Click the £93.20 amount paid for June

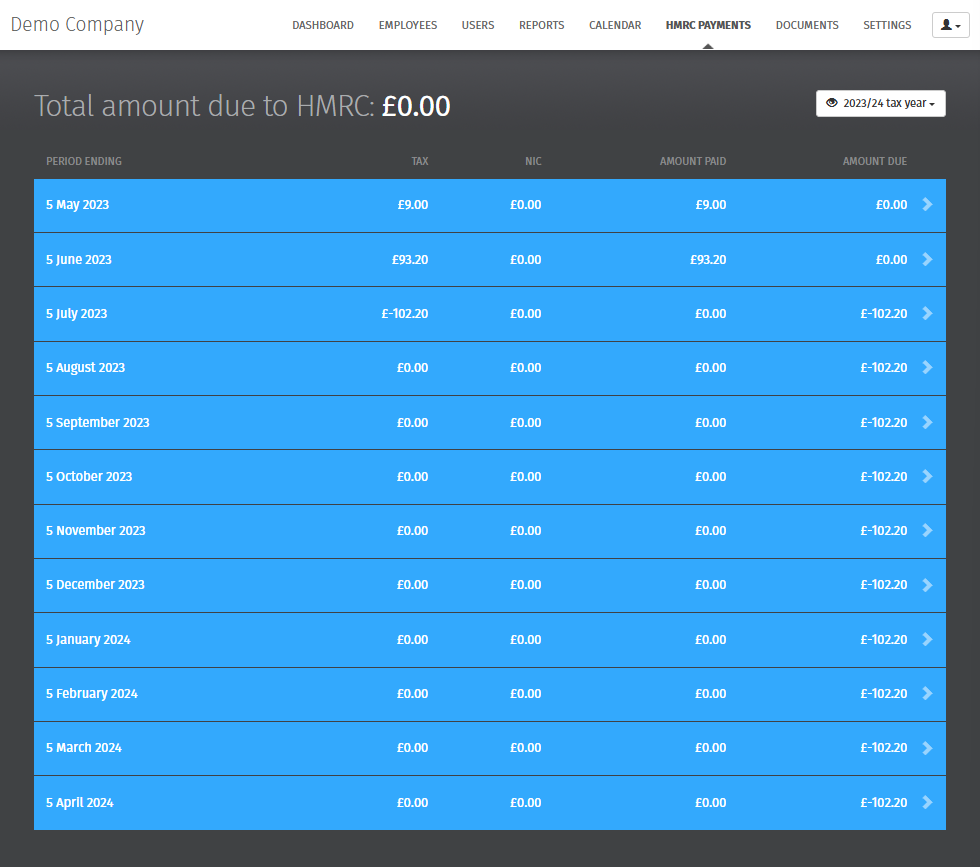point(708,259)
